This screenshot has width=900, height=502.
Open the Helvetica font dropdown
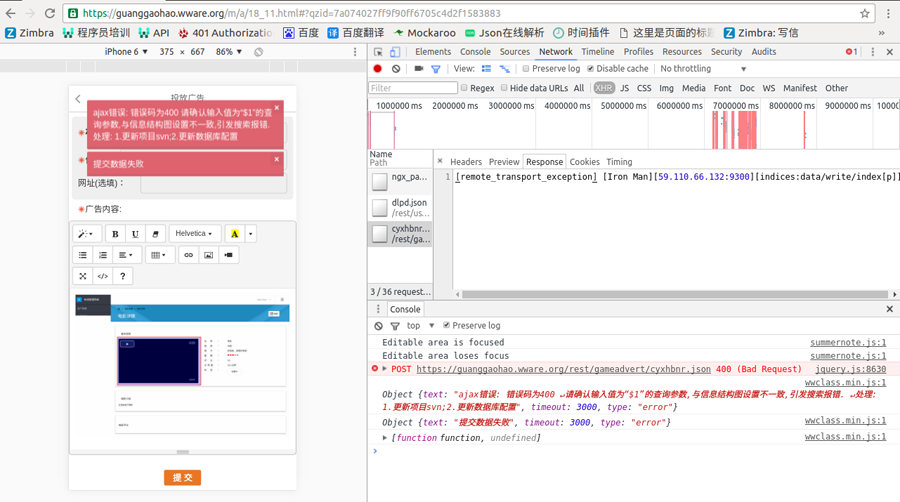coord(194,234)
